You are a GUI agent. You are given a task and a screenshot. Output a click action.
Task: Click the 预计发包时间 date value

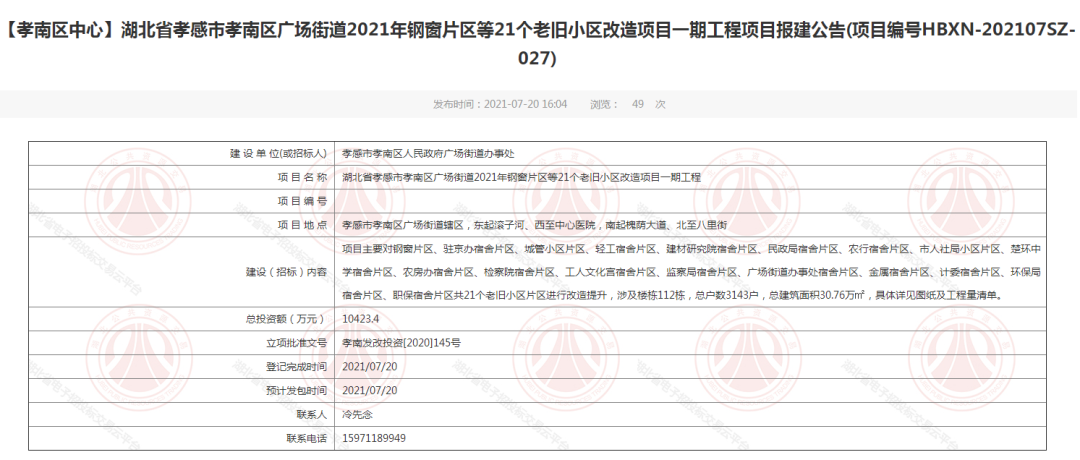369,390
